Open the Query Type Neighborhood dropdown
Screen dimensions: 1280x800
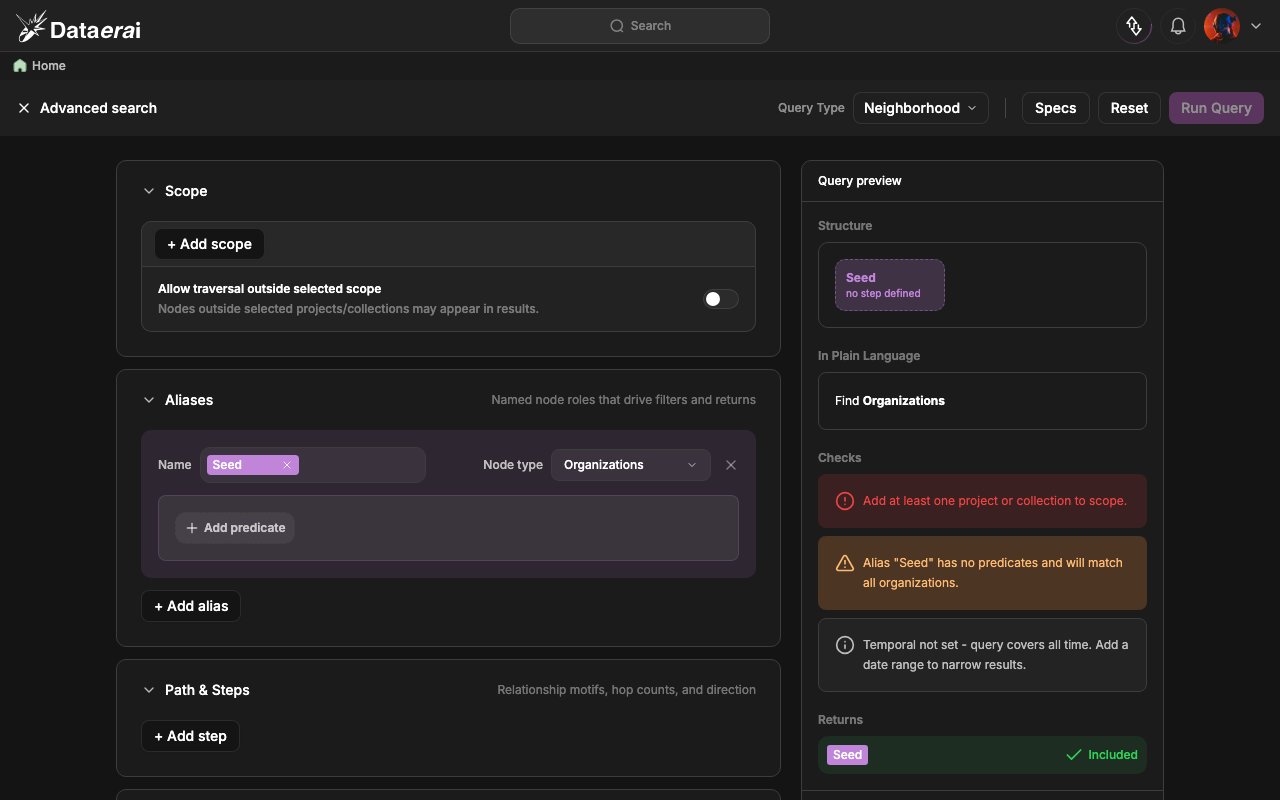point(921,108)
